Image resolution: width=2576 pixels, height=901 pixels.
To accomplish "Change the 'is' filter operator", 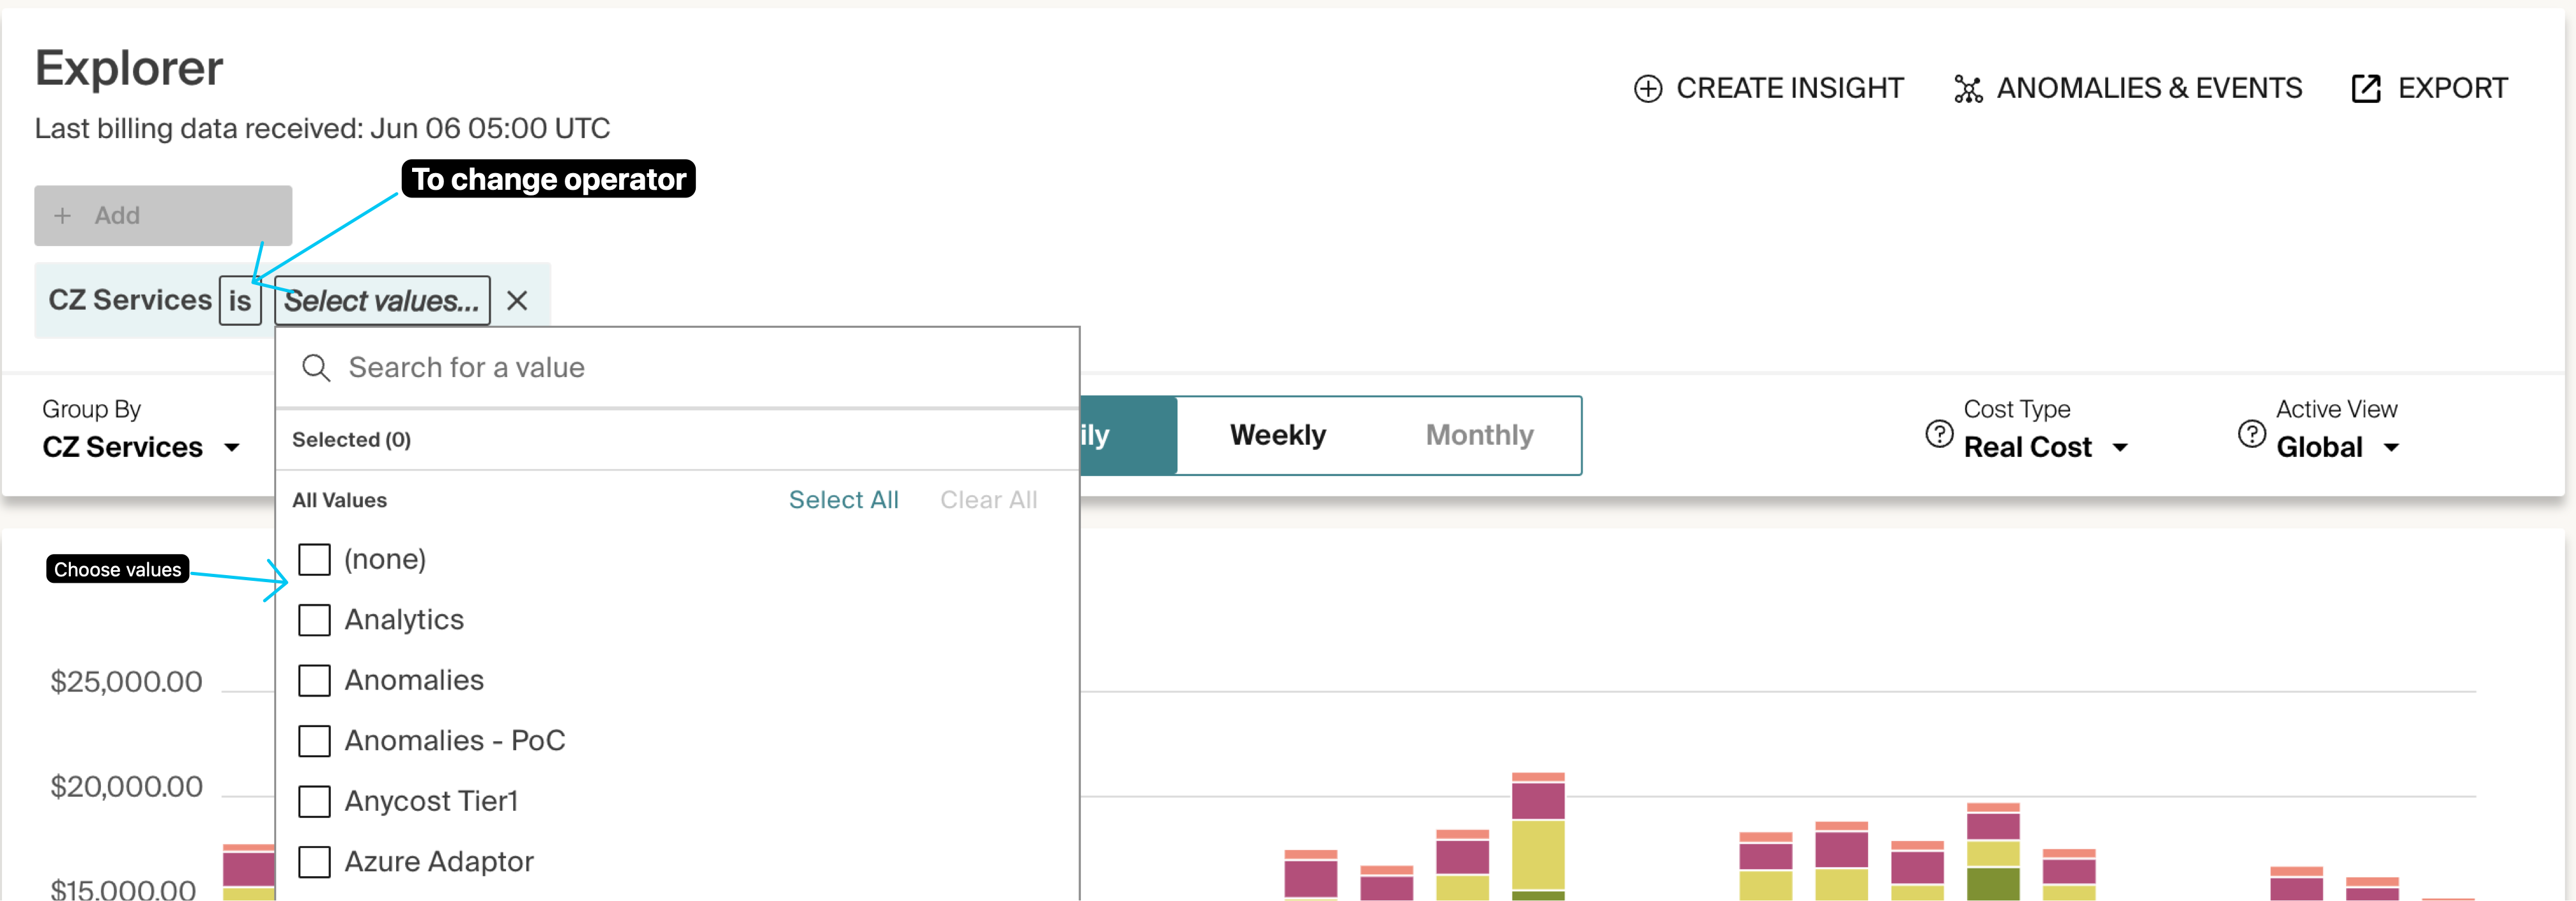I will point(240,301).
